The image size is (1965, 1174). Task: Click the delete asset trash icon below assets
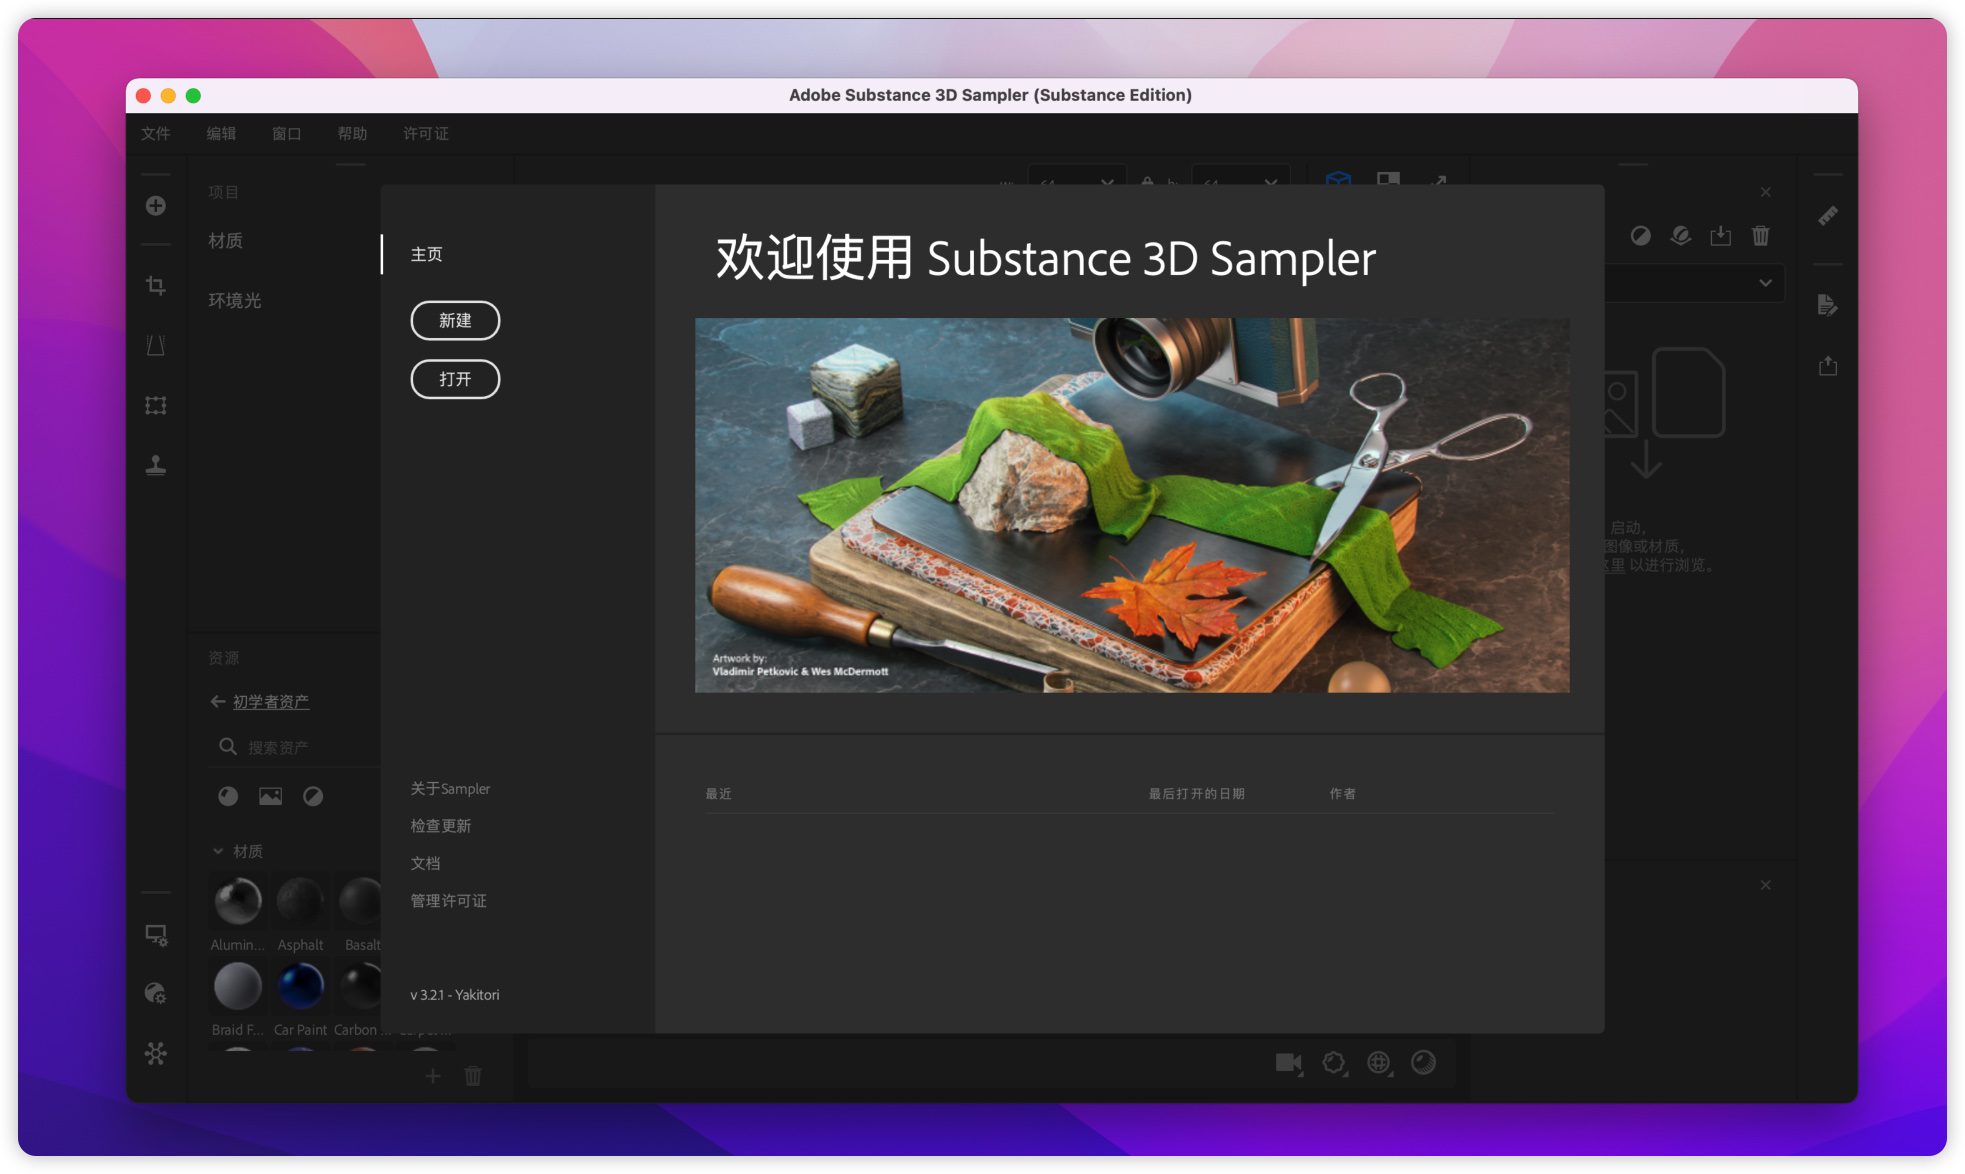point(473,1076)
